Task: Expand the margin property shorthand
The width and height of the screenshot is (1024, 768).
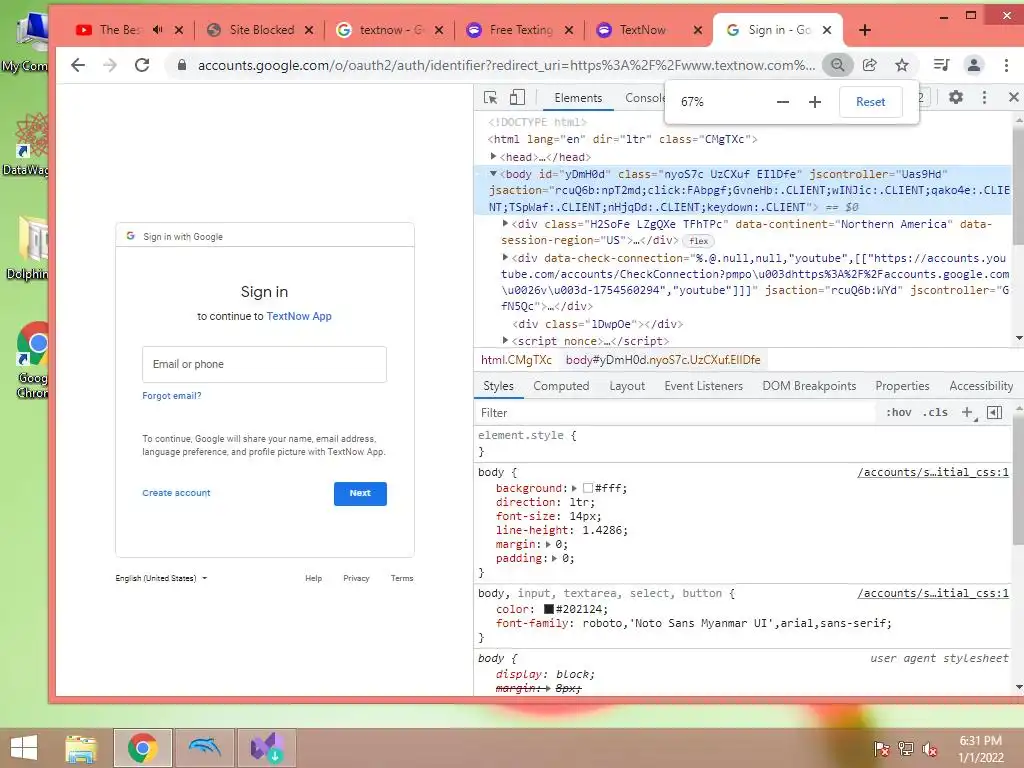Action: tap(549, 544)
